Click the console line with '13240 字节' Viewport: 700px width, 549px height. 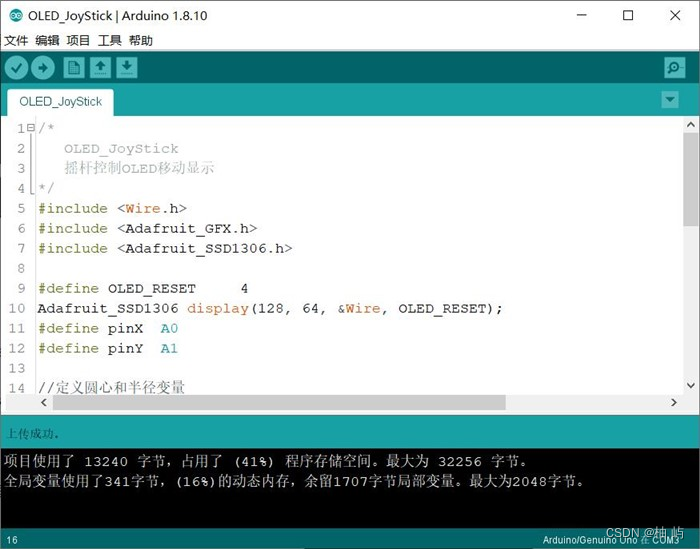click(x=266, y=461)
